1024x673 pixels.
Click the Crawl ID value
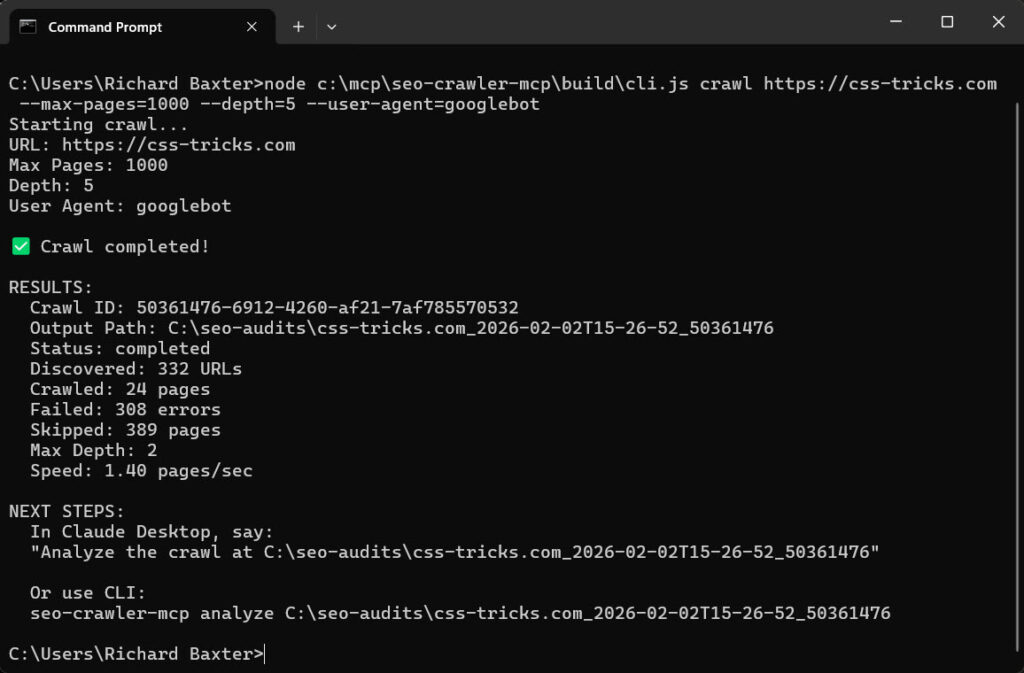pos(327,308)
